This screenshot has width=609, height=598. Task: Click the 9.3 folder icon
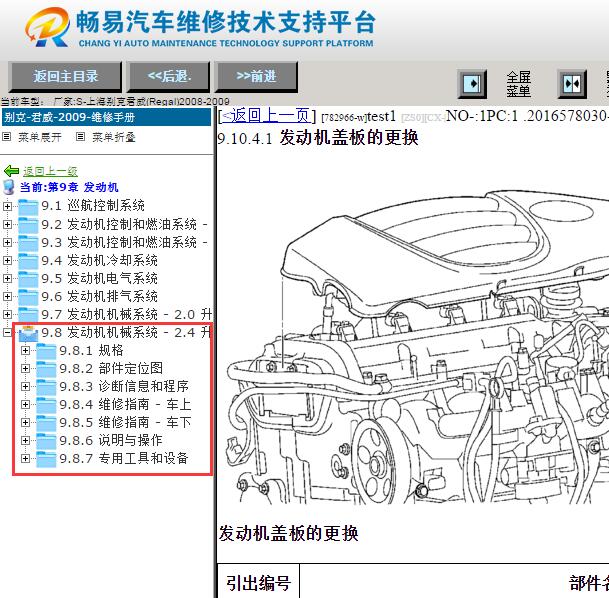click(x=28, y=242)
